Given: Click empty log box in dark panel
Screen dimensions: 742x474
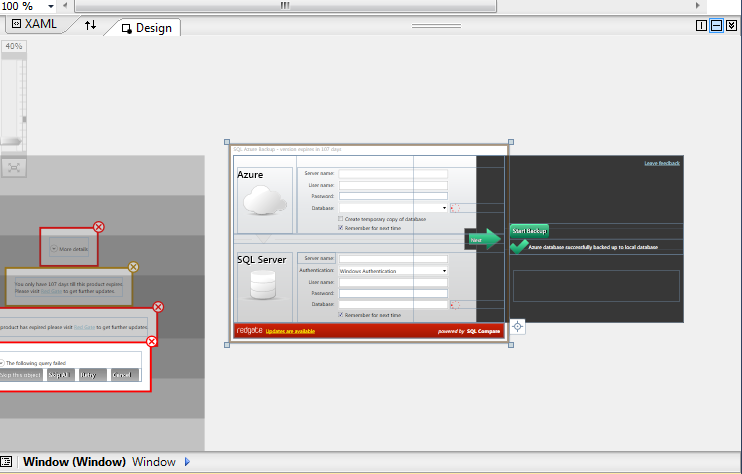Looking at the screenshot, I should point(596,286).
